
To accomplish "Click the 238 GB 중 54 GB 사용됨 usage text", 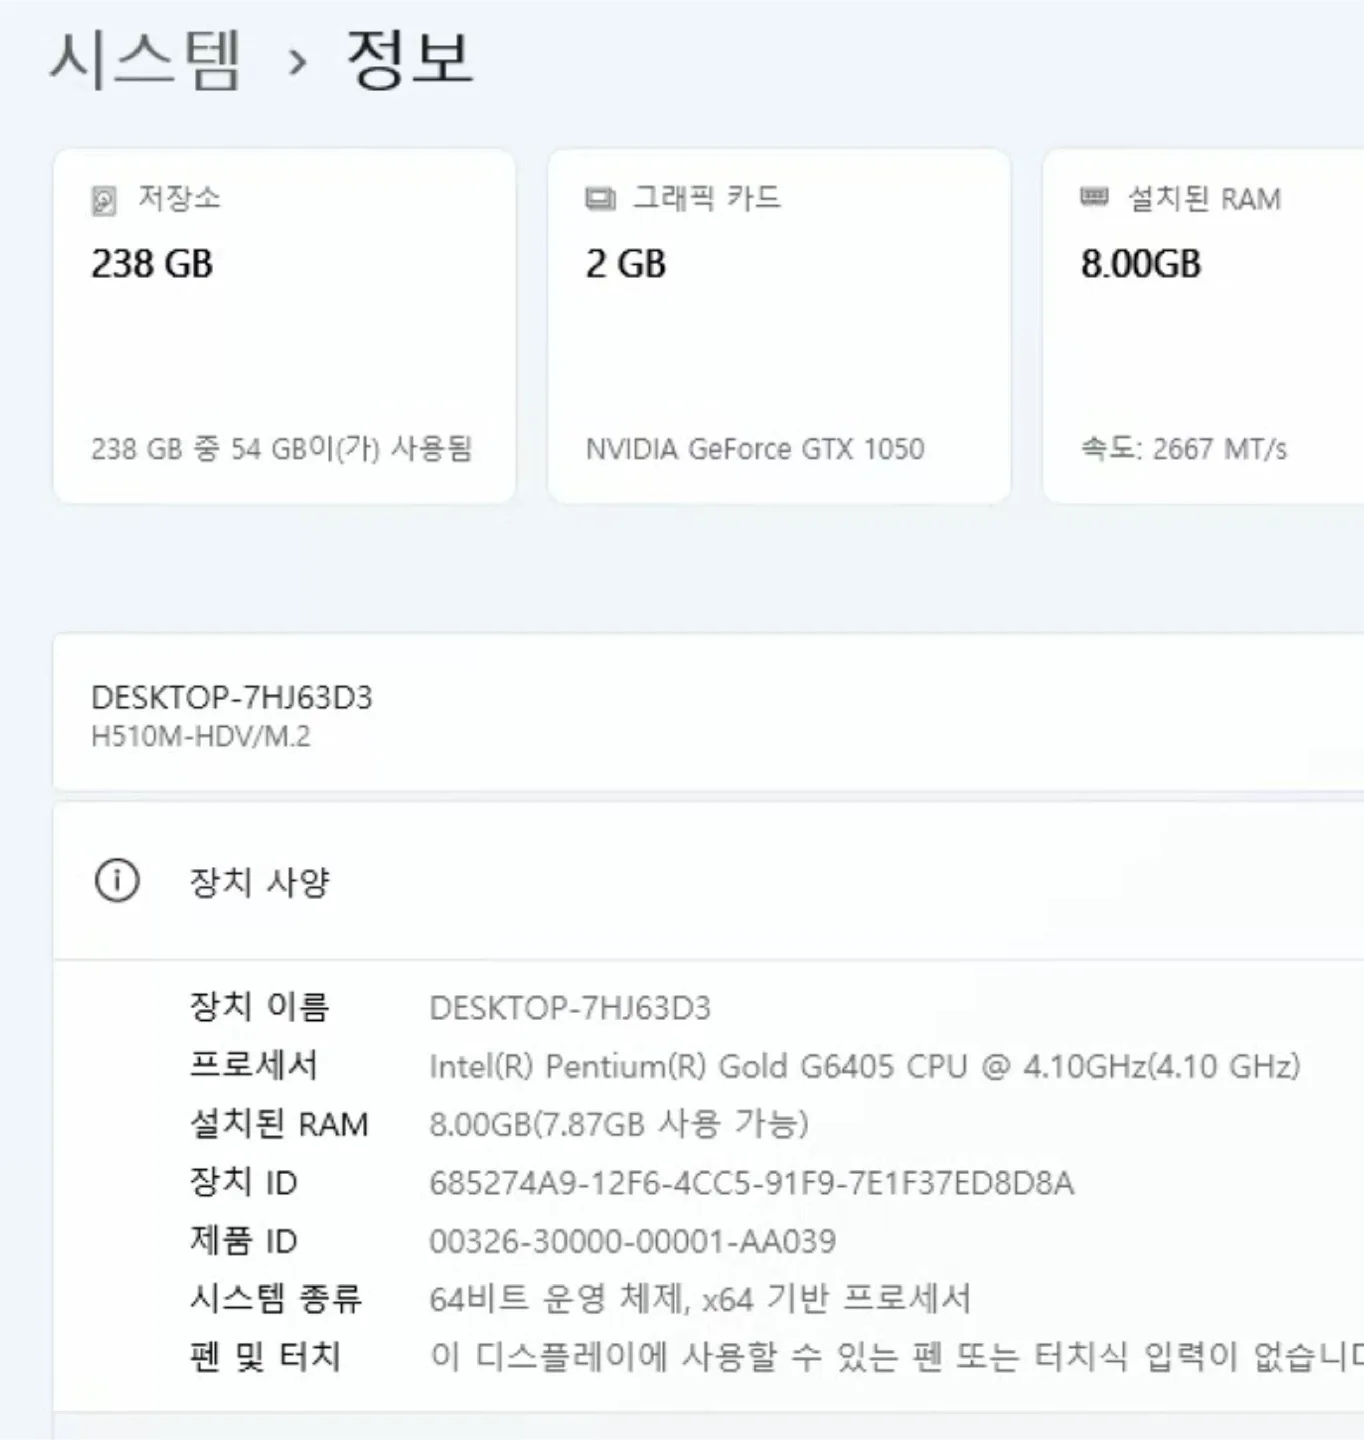I will click(x=284, y=449).
